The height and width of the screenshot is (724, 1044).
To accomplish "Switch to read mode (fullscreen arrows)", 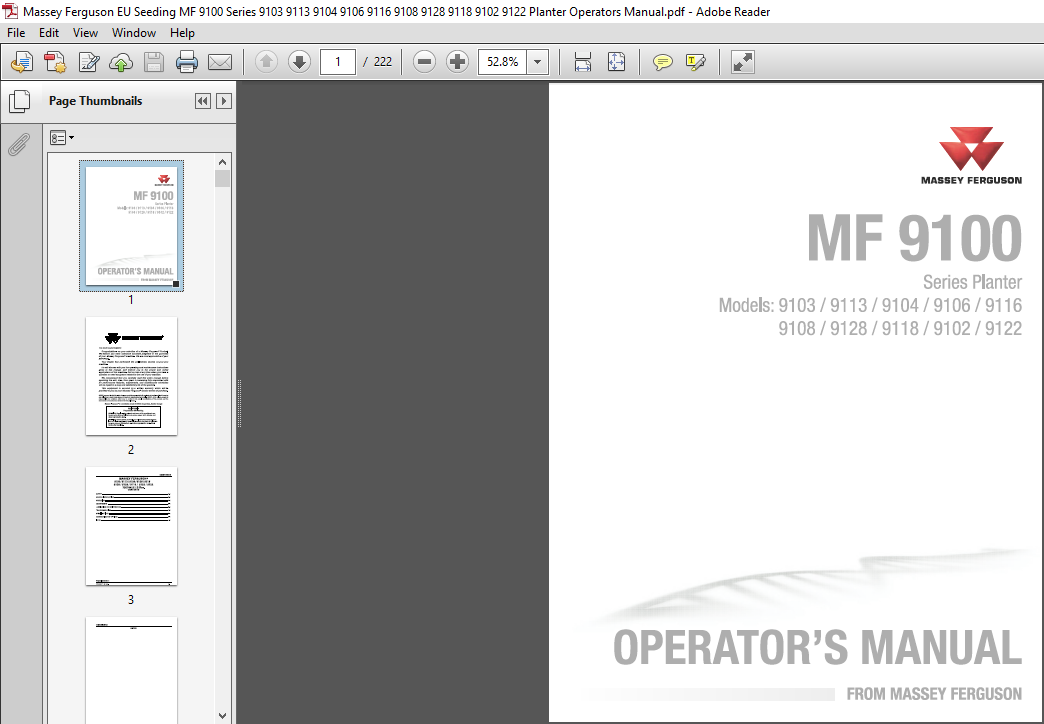I will coord(742,62).
